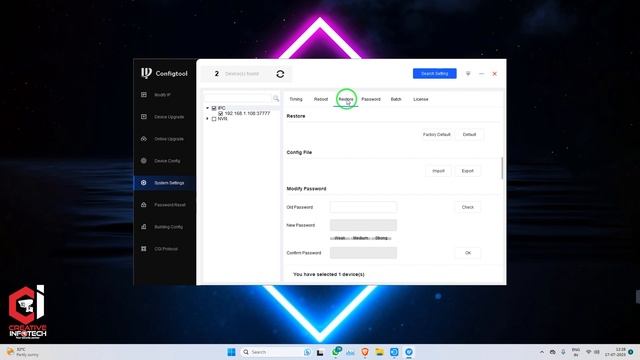Viewport: 640px width, 360px height.
Task: Switch to the Timing tab
Action: click(296, 99)
